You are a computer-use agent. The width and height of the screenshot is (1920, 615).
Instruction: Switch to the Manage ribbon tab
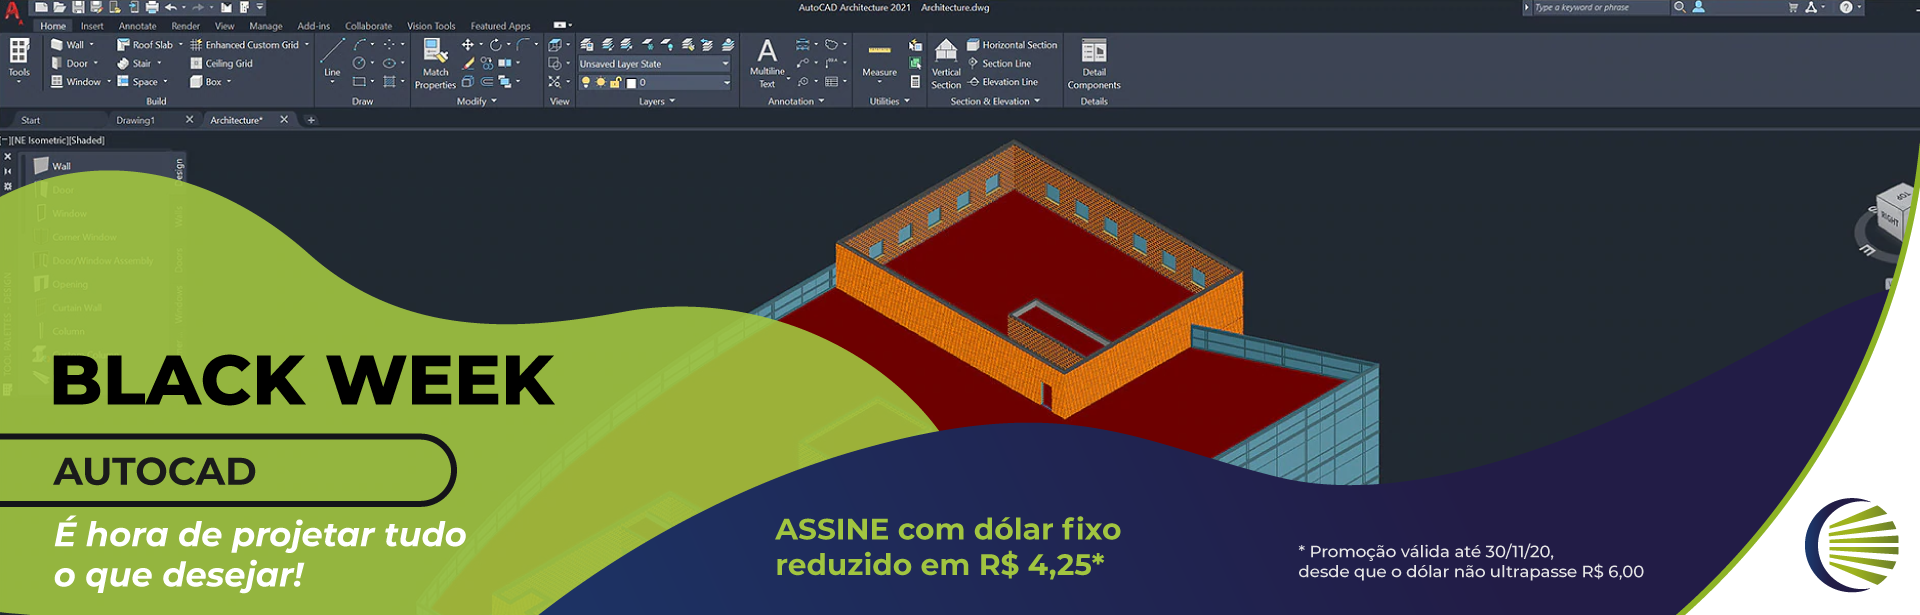pyautogui.click(x=266, y=26)
